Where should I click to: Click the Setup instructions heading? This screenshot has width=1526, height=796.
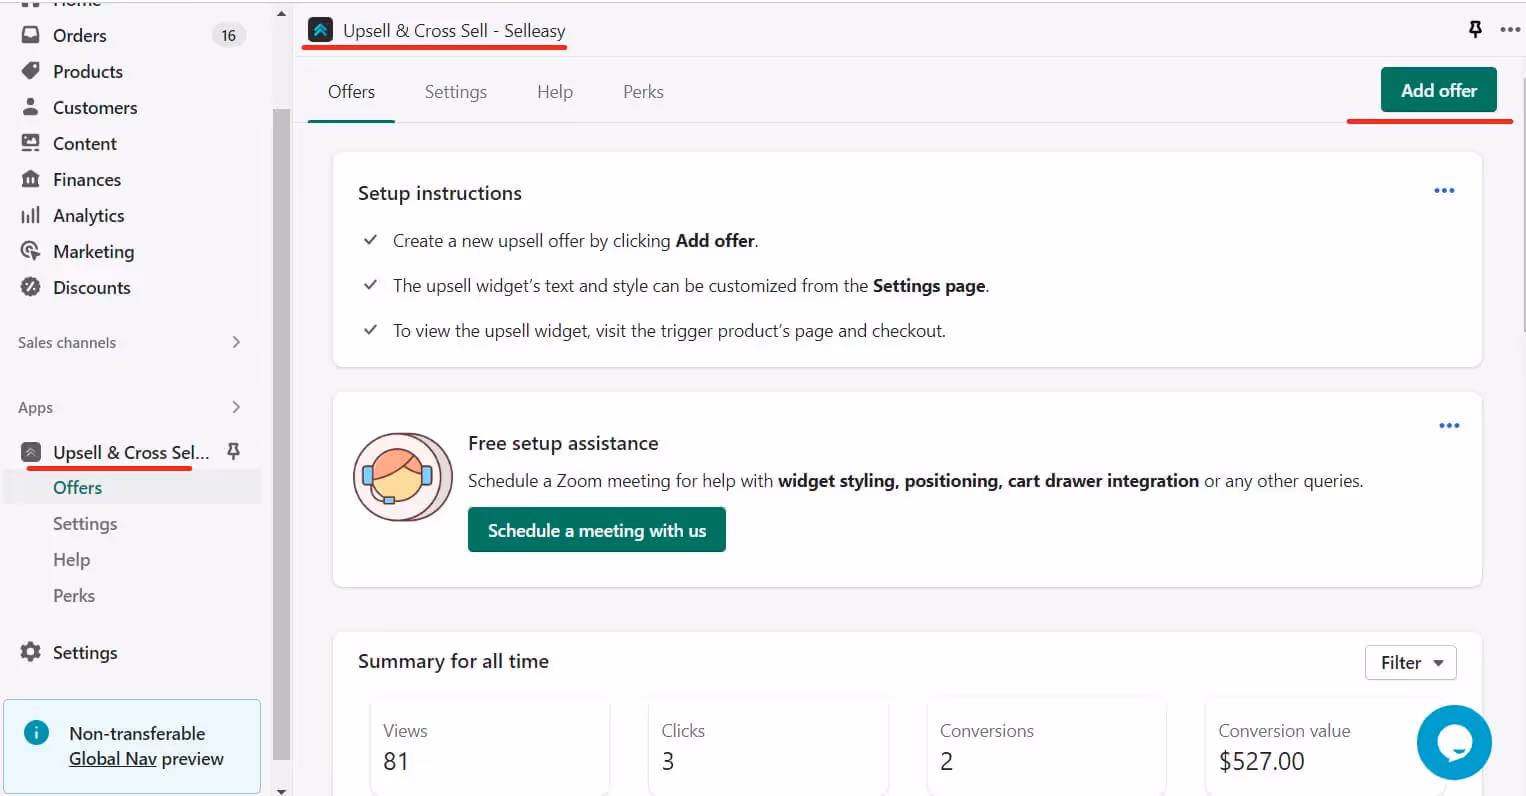[440, 193]
